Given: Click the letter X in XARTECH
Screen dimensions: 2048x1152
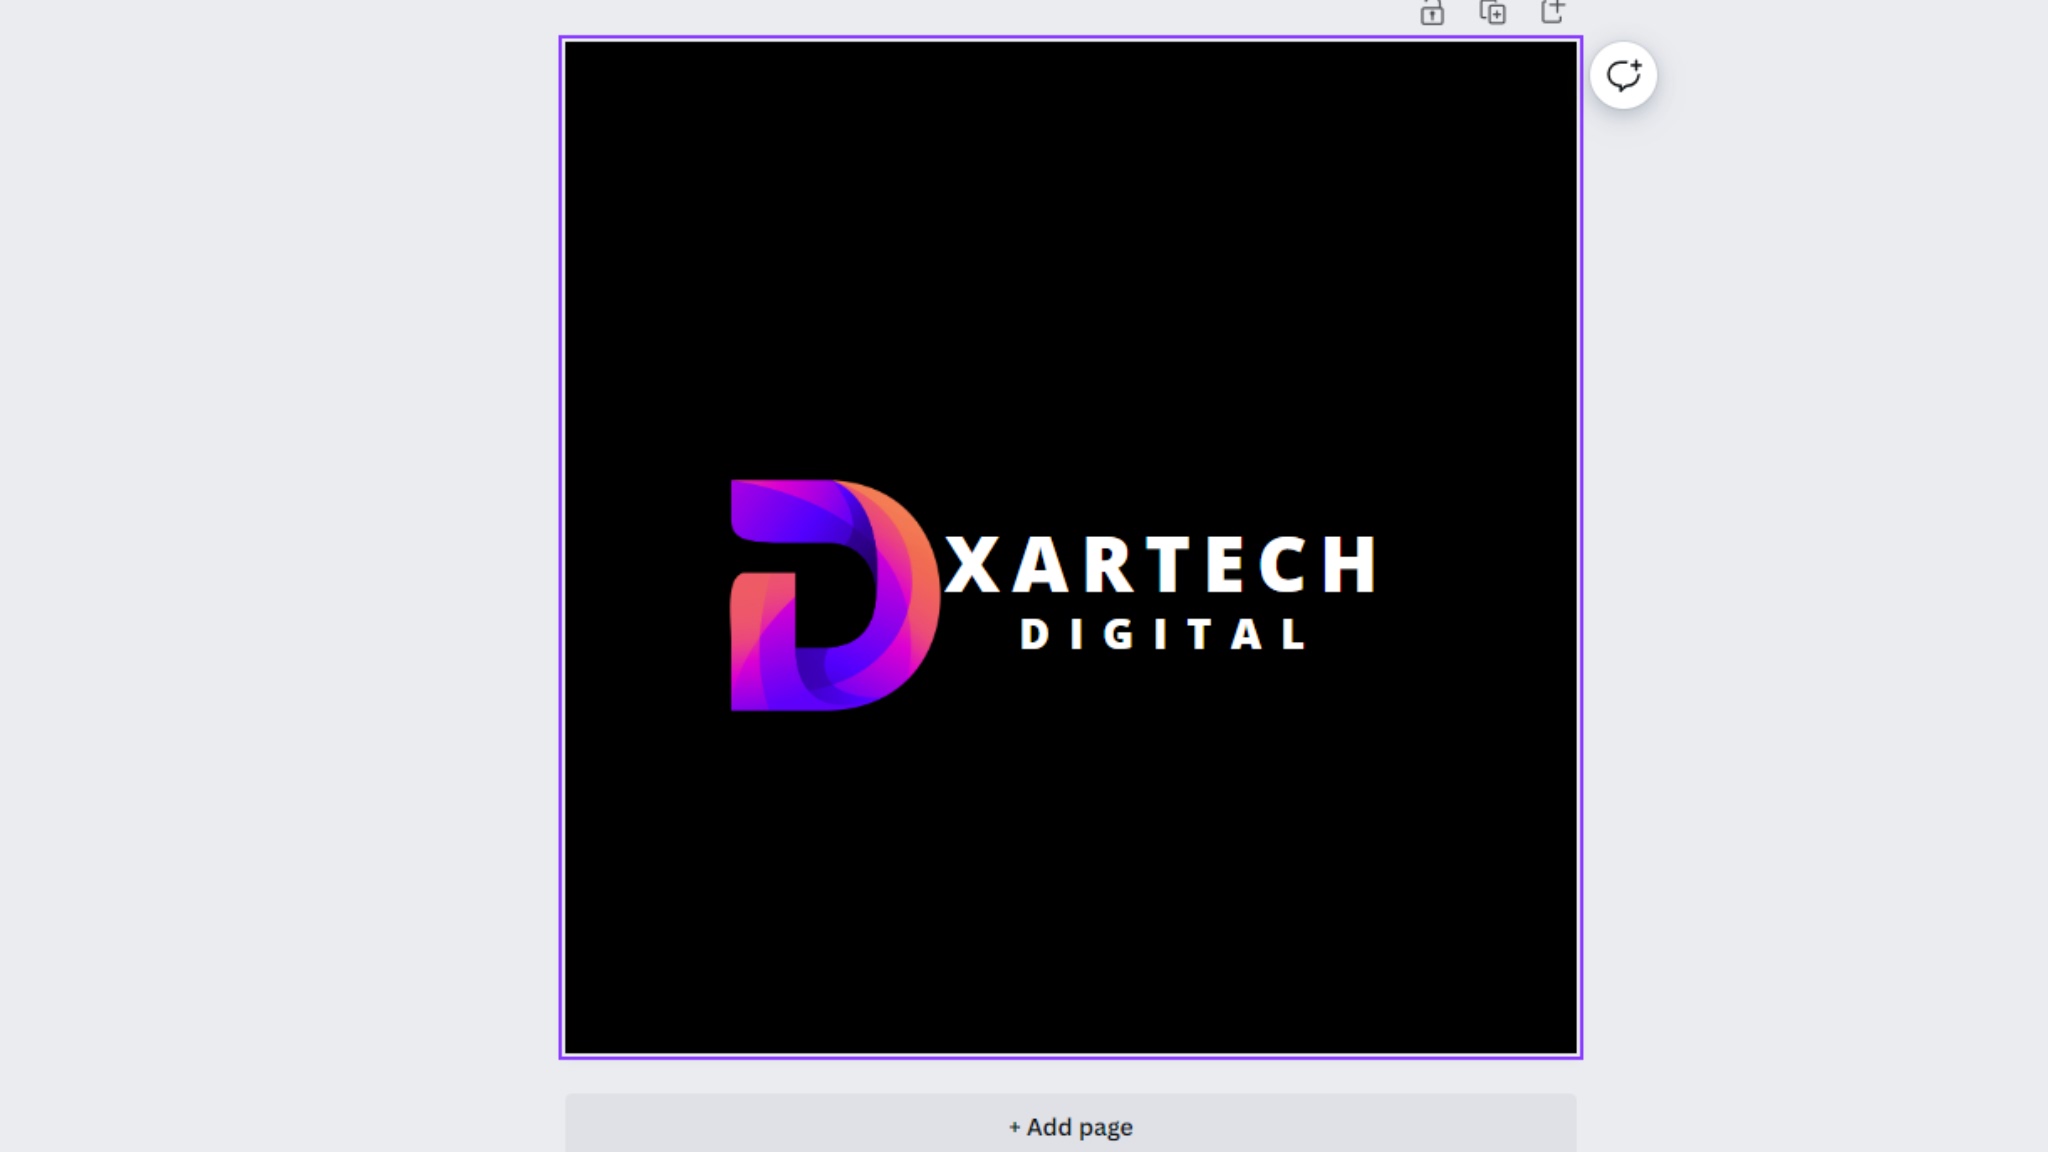Looking at the screenshot, I should tap(972, 565).
